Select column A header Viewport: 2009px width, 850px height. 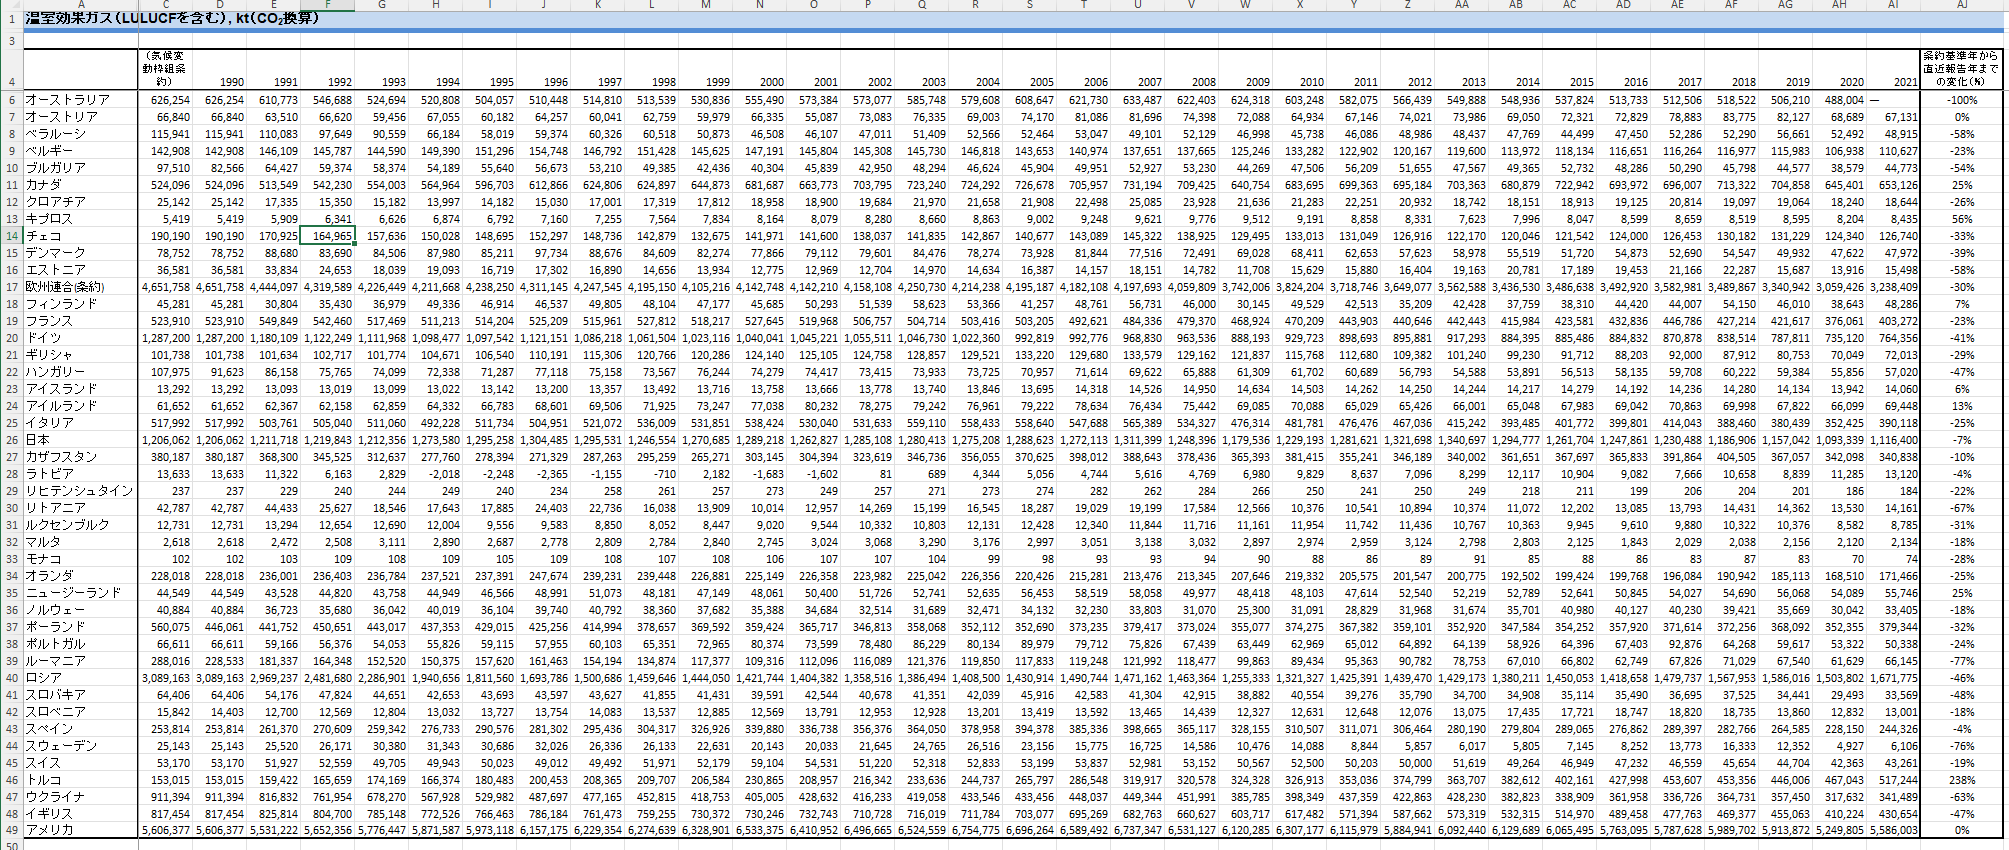pos(81,5)
